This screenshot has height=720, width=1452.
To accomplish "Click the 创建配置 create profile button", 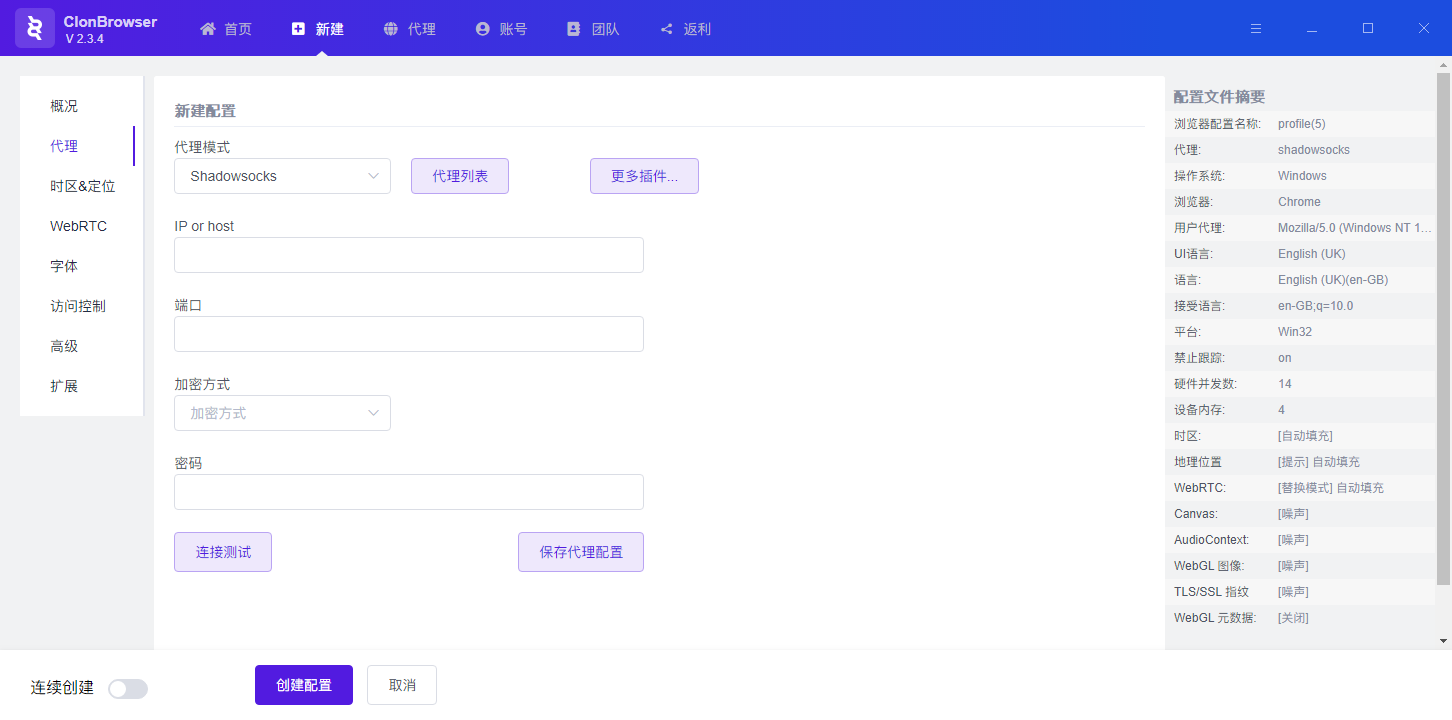I will click(303, 684).
